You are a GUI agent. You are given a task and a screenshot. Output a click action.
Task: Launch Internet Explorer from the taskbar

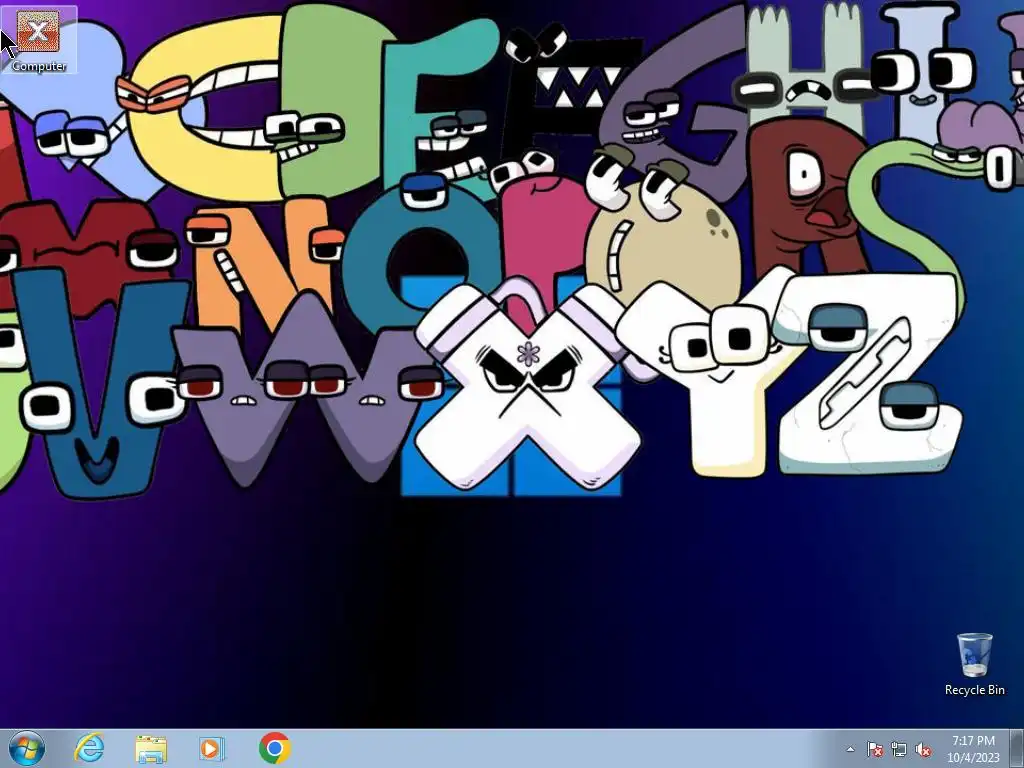pos(89,748)
